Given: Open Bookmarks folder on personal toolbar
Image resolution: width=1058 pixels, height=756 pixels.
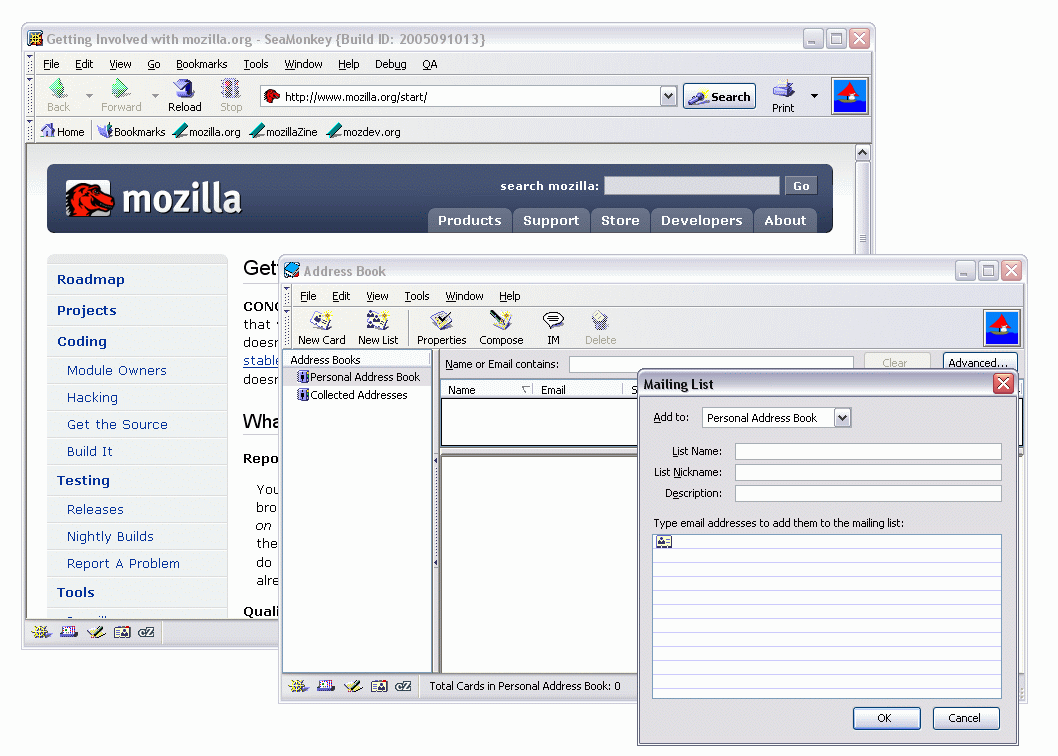Looking at the screenshot, I should point(131,132).
